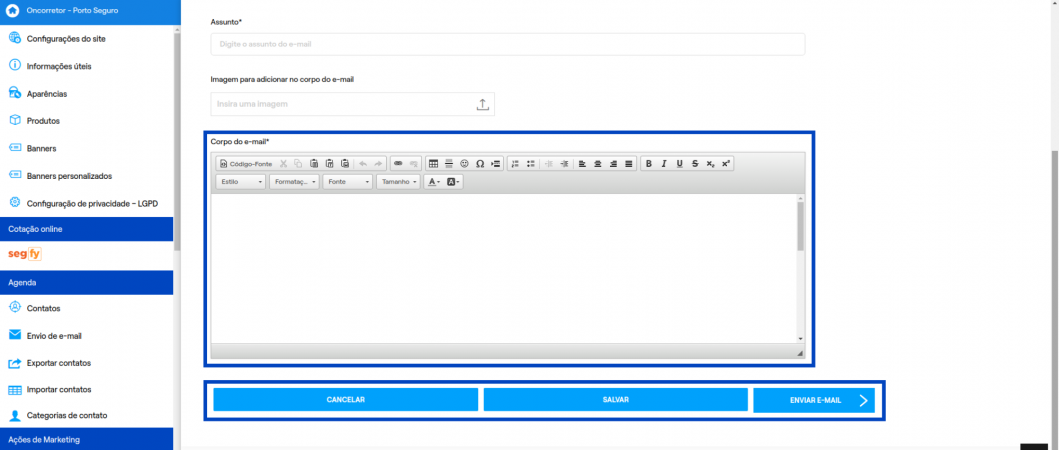Align text right
The height and width of the screenshot is (450, 1059).
coord(613,164)
